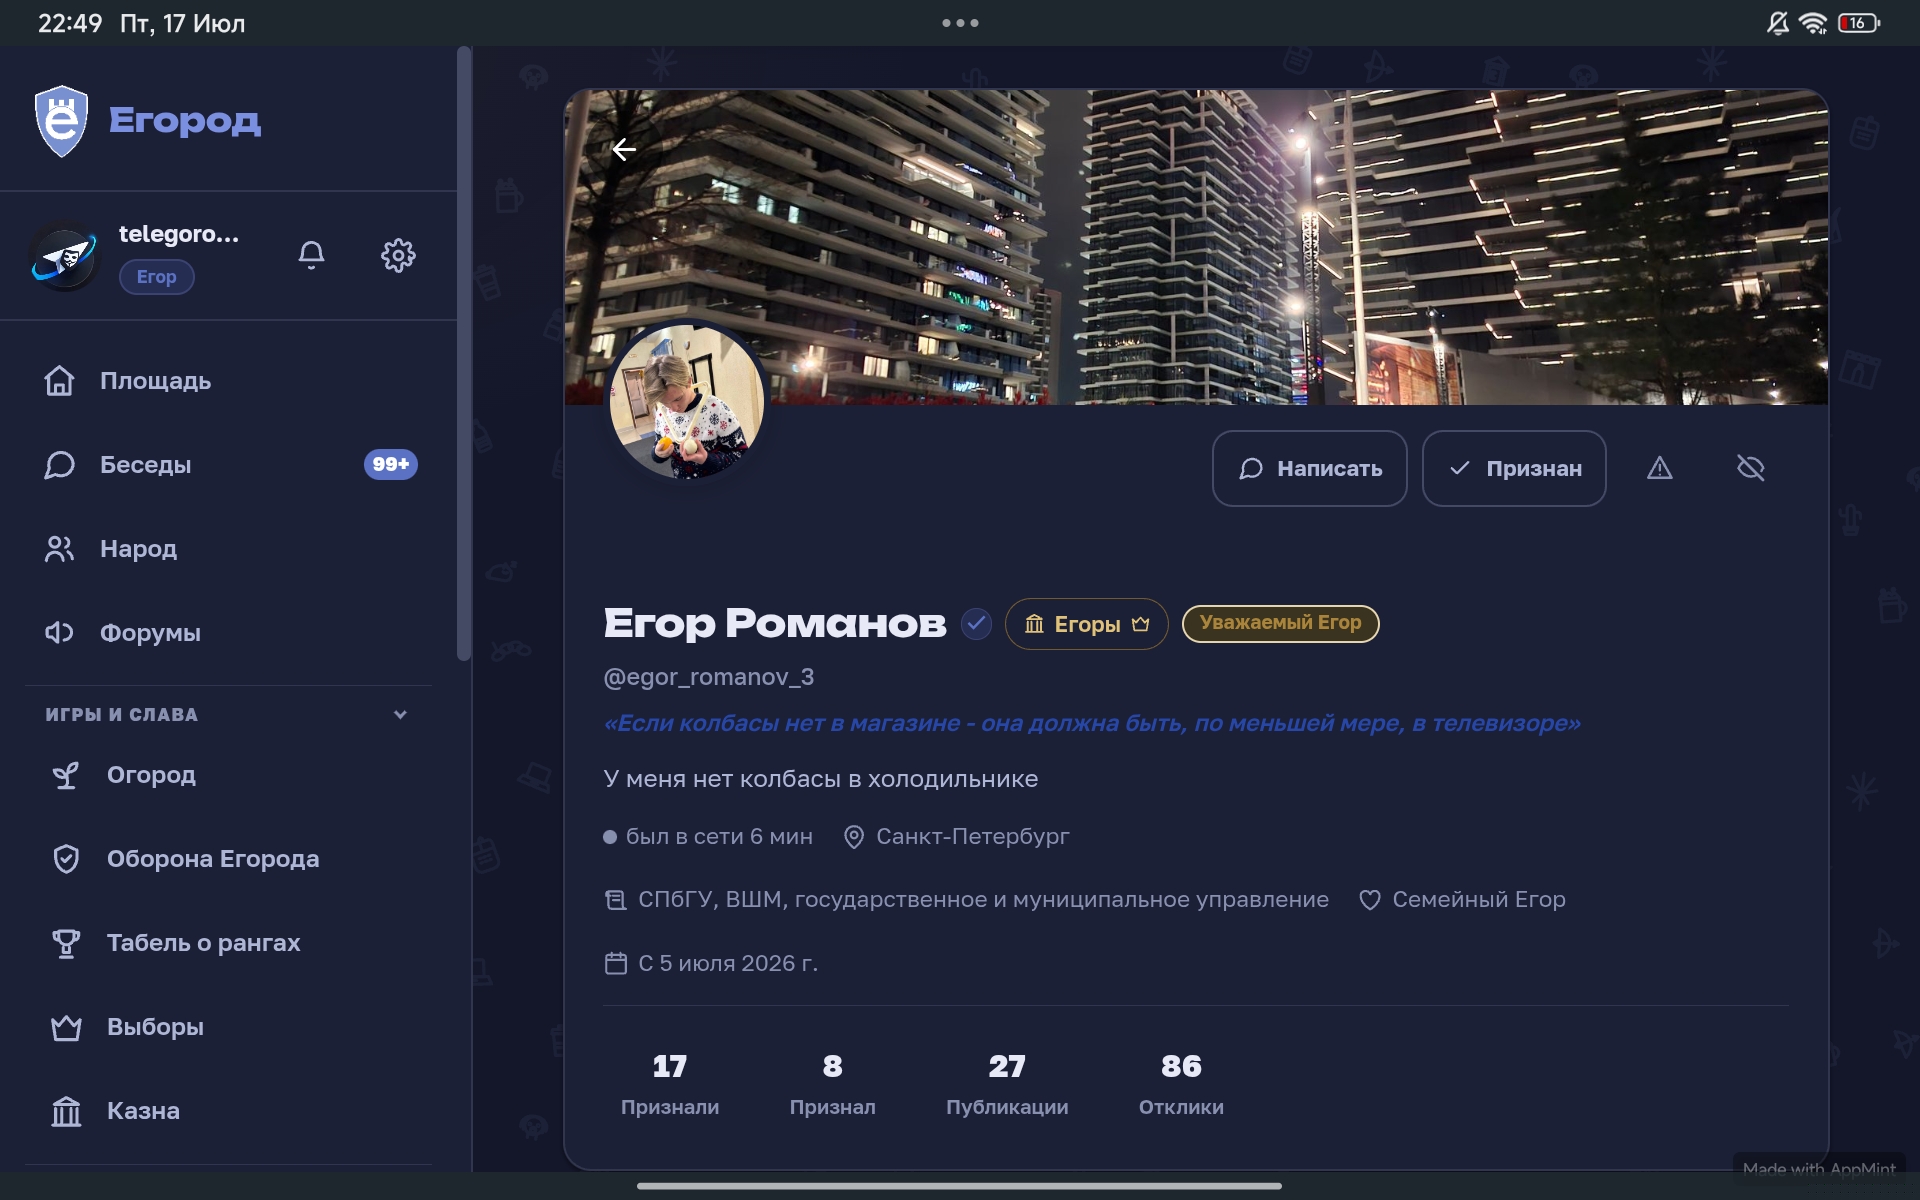Open the notifications bell icon
Viewport: 1920px width, 1200px height.
(311, 255)
